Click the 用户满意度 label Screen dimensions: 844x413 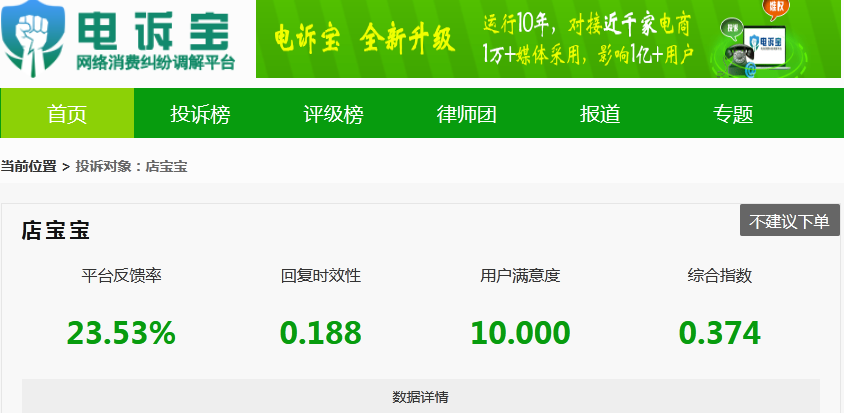tap(520, 276)
